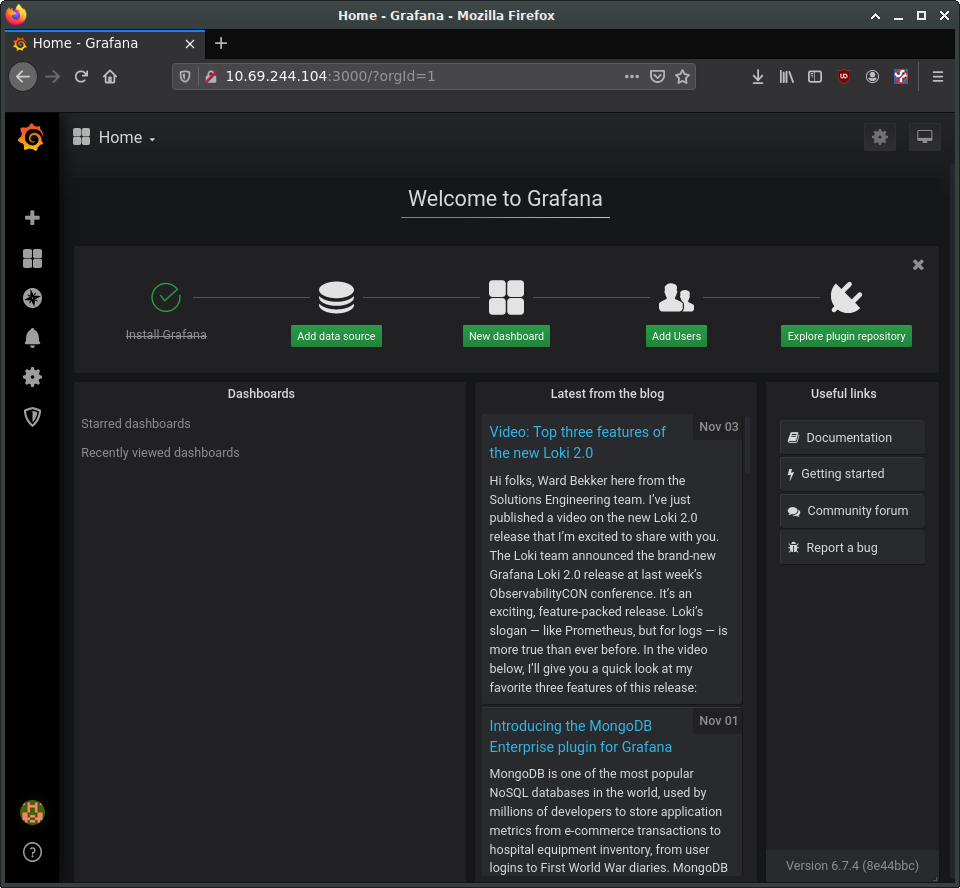The height and width of the screenshot is (888, 960).
Task: Click the users icon in setup steps
Action: coord(676,298)
